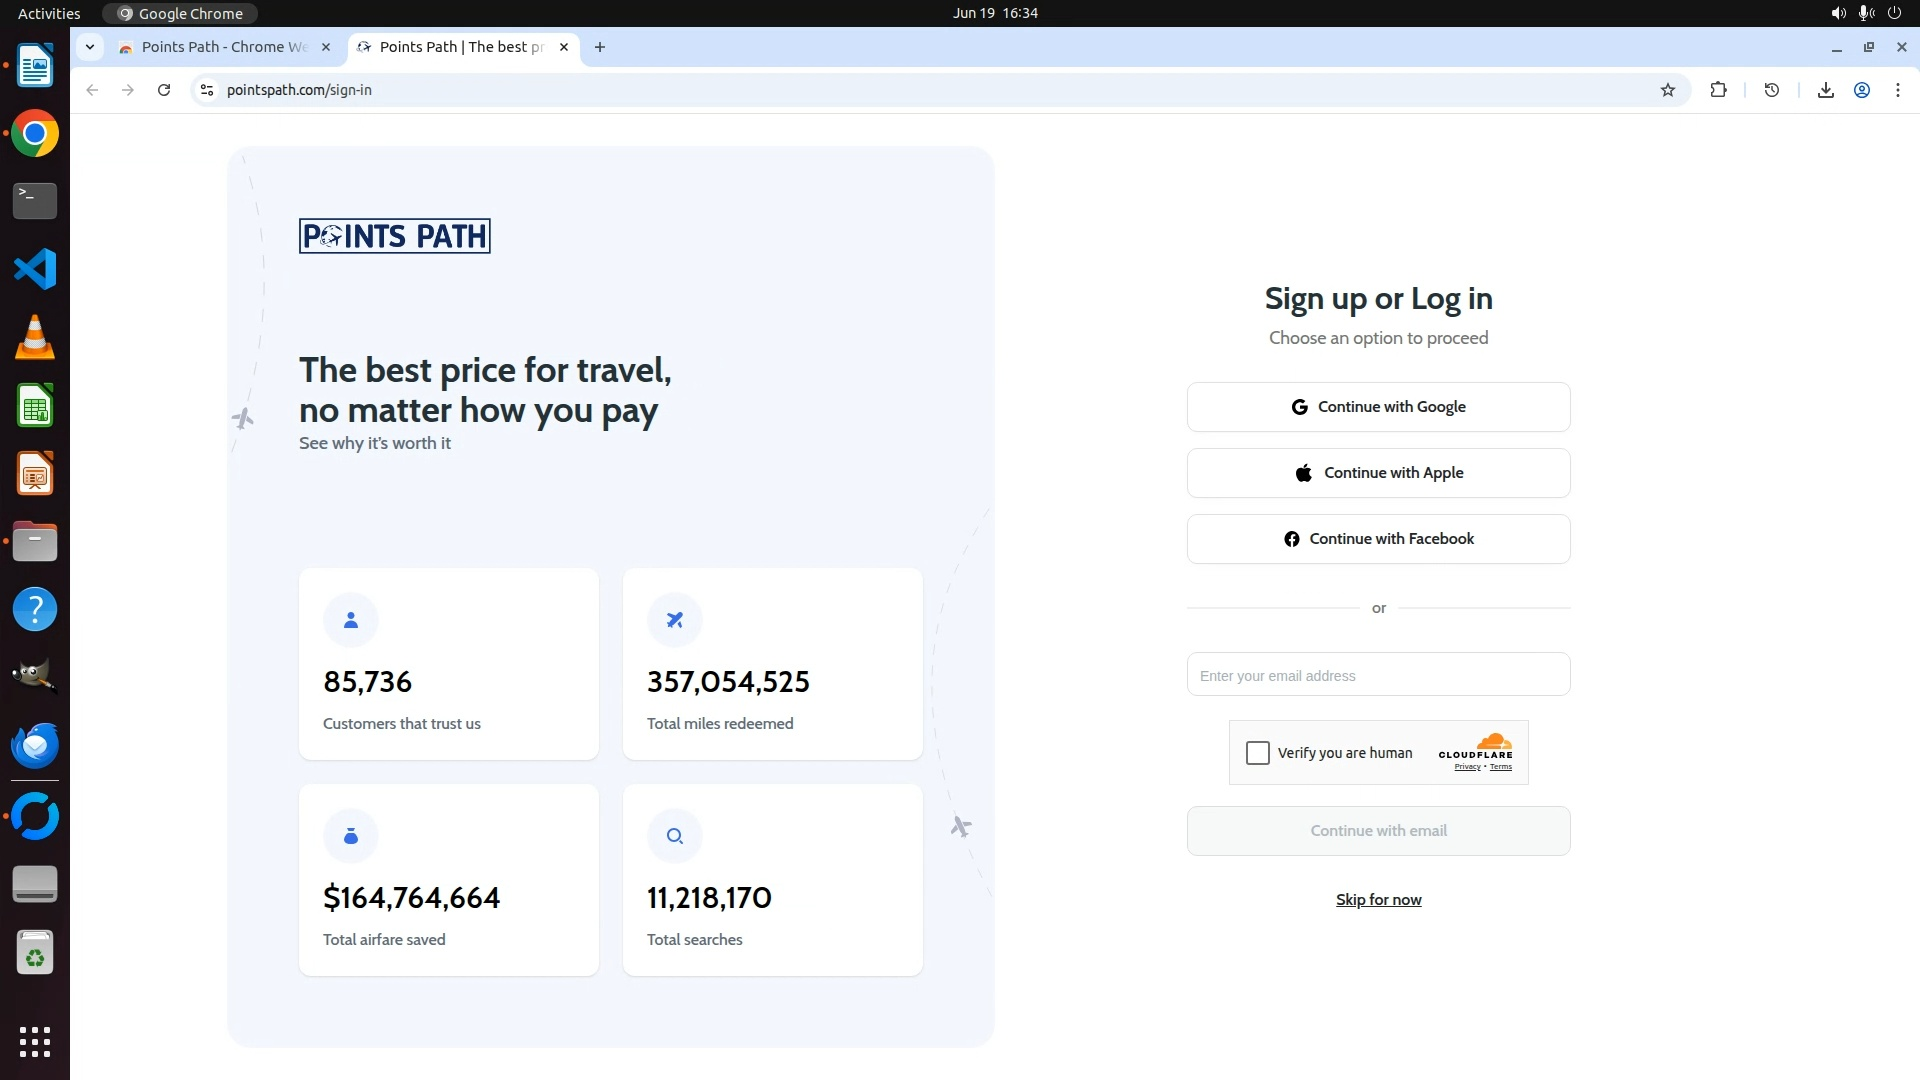Image resolution: width=1920 pixels, height=1080 pixels.
Task: Reload the Points Path page
Action: coord(164,90)
